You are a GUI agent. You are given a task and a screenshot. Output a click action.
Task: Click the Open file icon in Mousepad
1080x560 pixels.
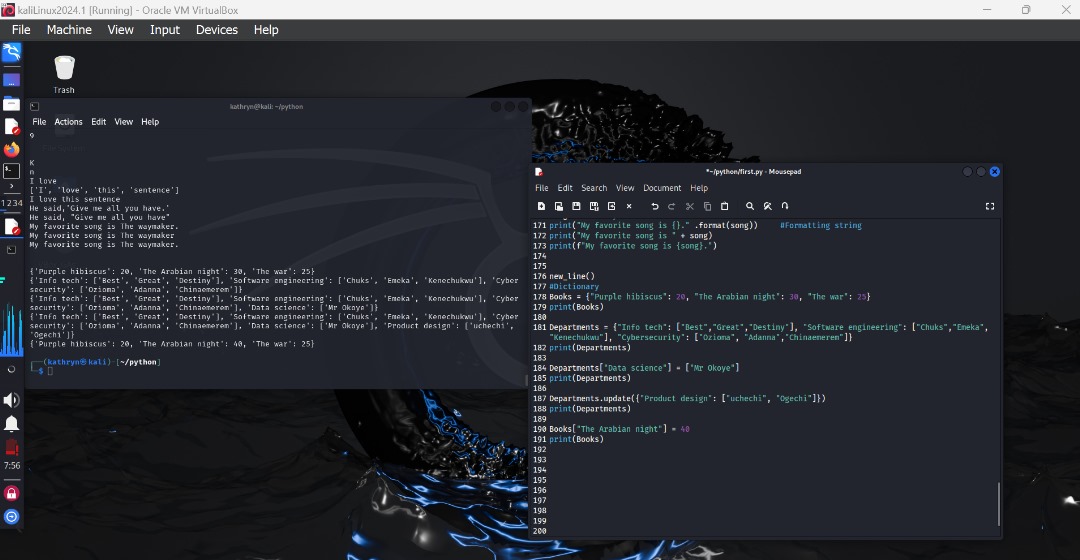pyautogui.click(x=559, y=206)
